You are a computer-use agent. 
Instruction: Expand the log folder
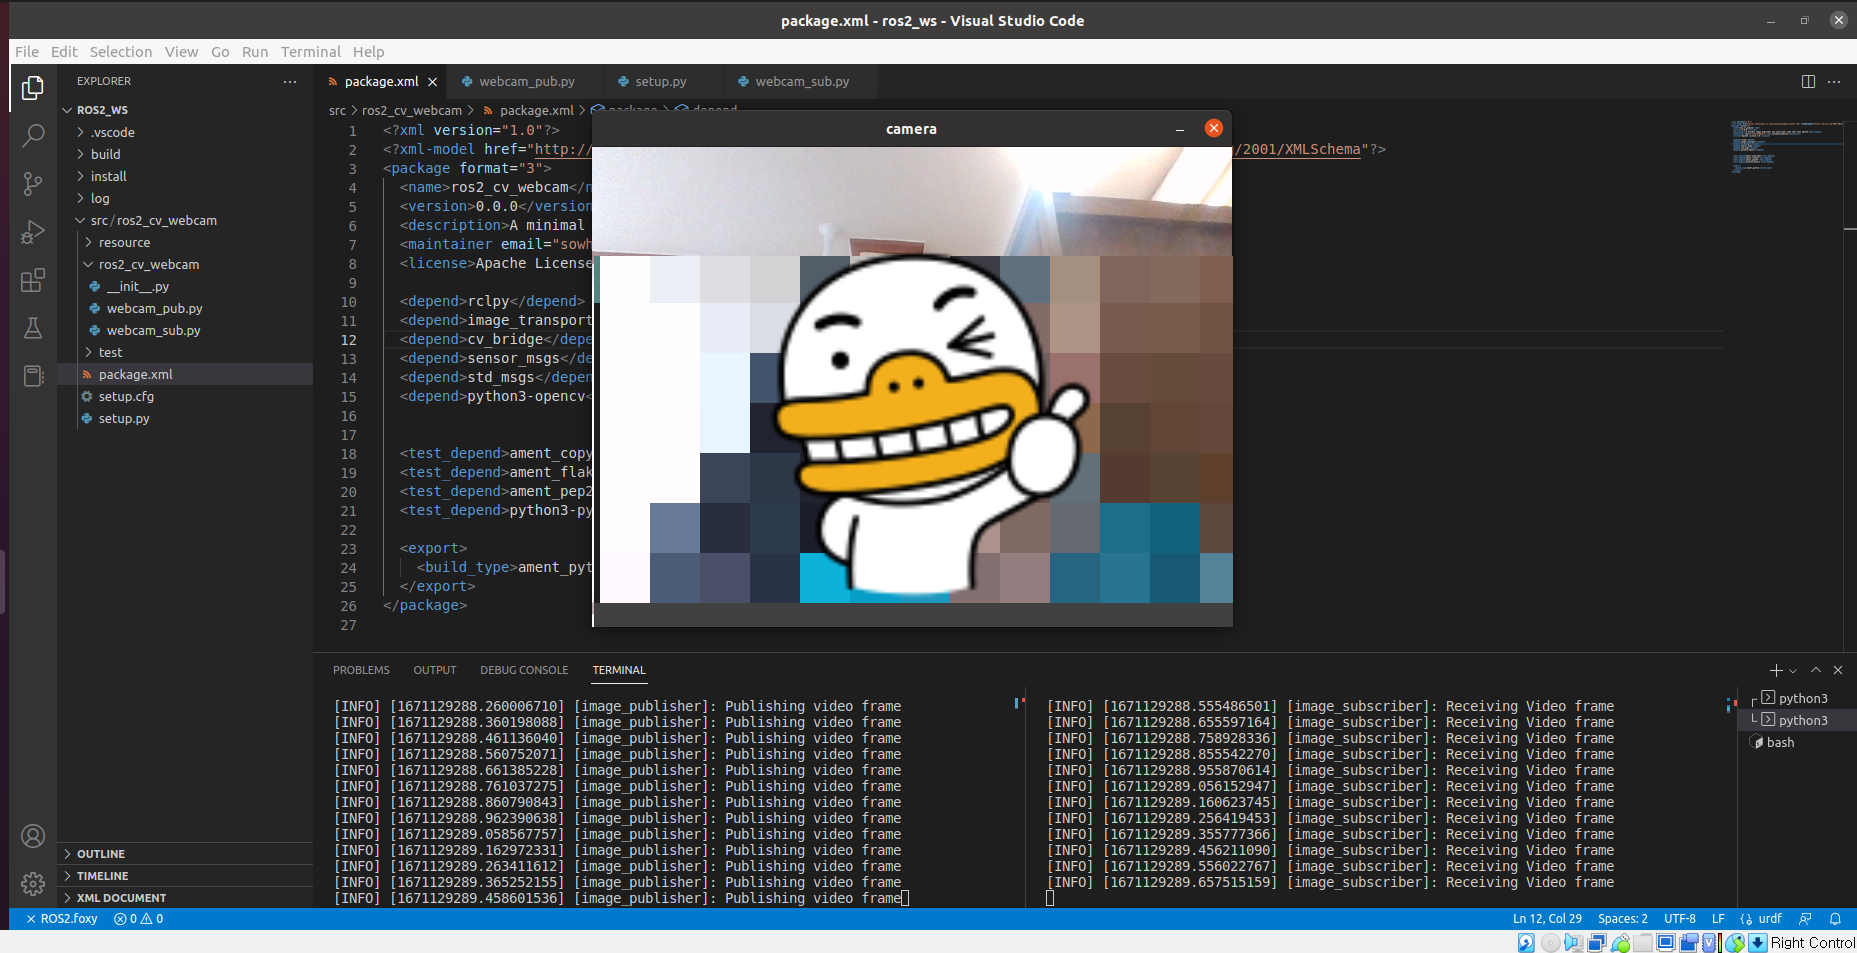point(185,198)
